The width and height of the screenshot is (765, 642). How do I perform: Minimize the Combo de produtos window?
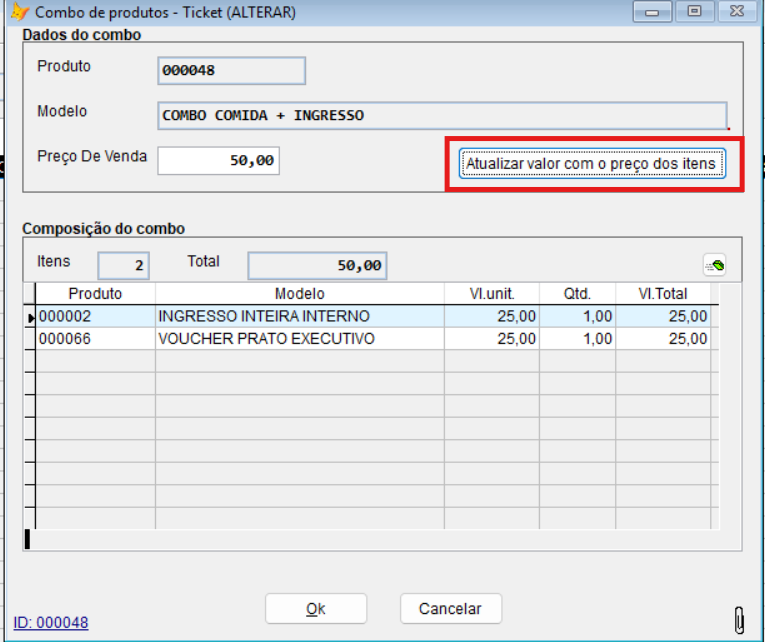coord(656,12)
